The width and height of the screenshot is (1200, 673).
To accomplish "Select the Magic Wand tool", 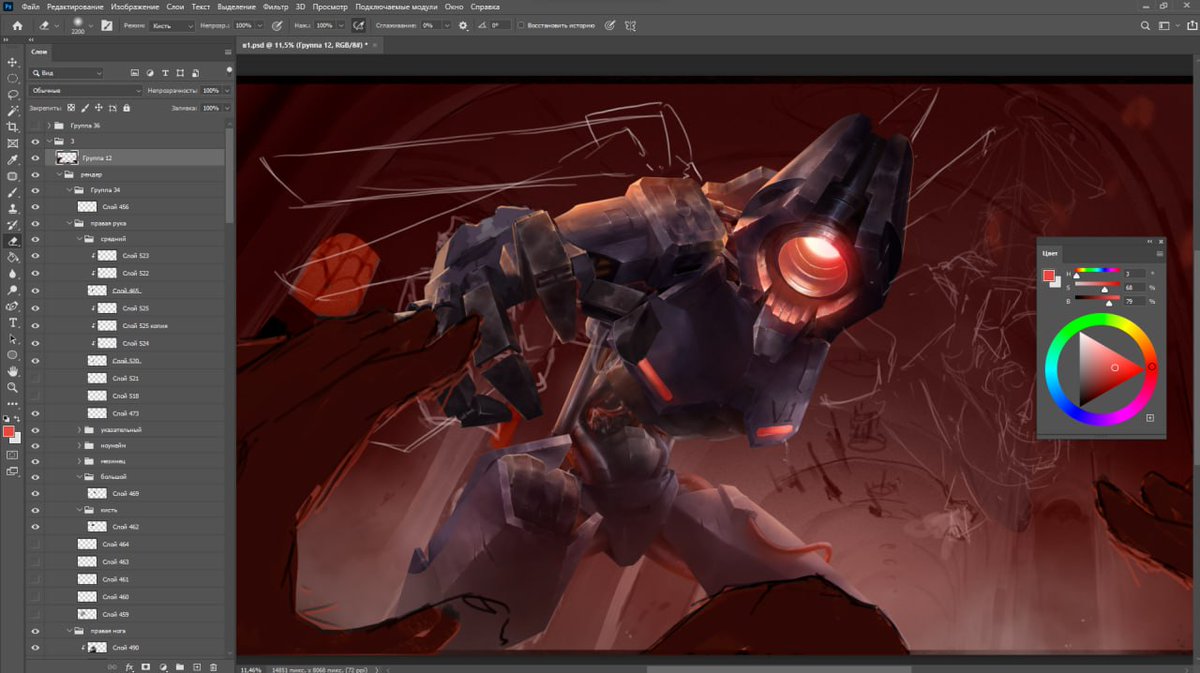I will tap(12, 111).
